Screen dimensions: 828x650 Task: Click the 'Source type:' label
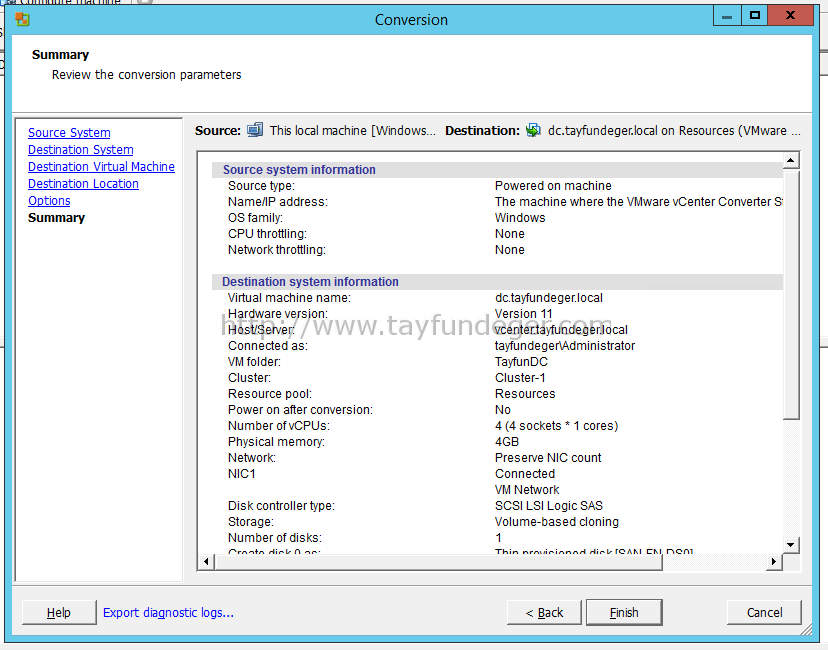click(261, 186)
